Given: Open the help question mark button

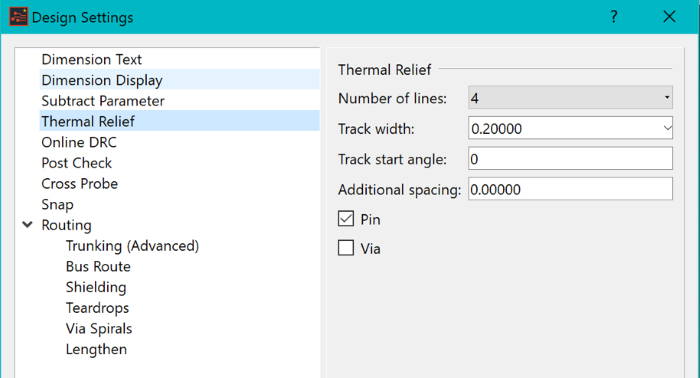Looking at the screenshot, I should point(614,17).
